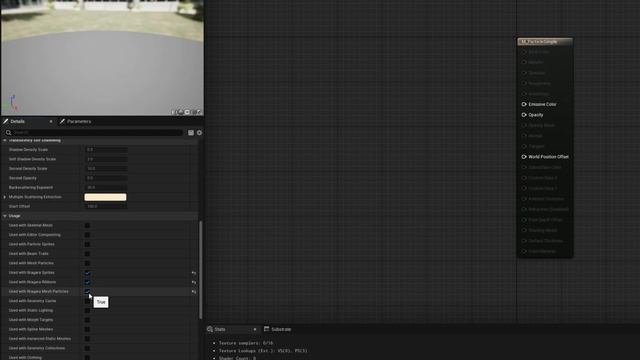Screen dimensions: 640x360
Task: Click the Second Density Scale field
Action: point(106,169)
